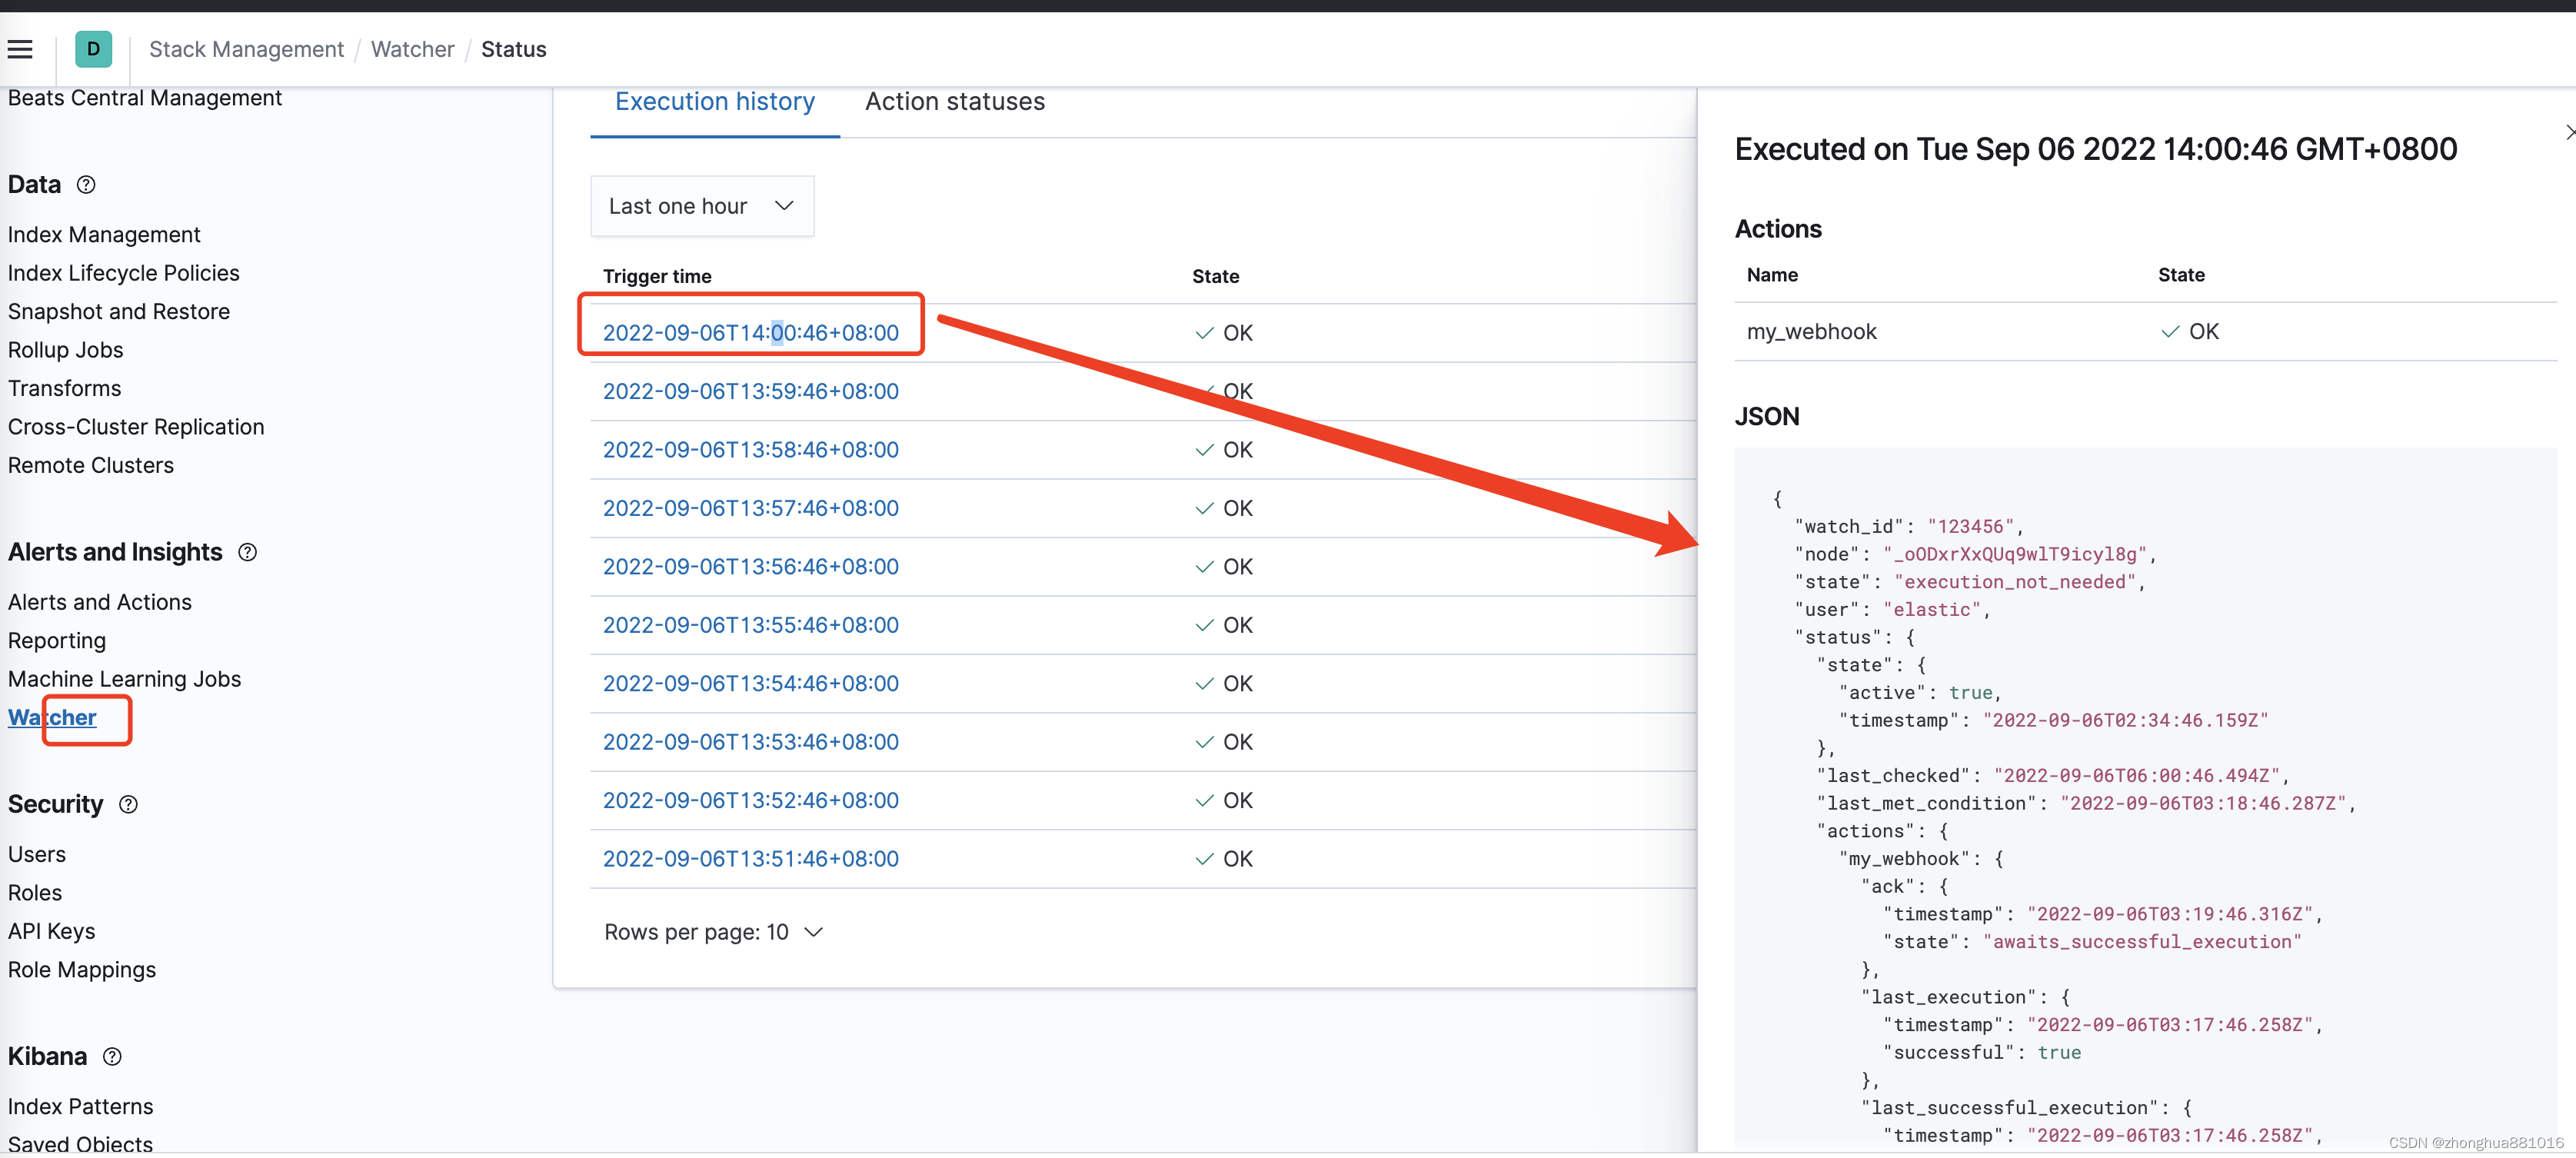Screen dimensions: 2576x1158
Task: Select the Execution history tab
Action: [714, 102]
